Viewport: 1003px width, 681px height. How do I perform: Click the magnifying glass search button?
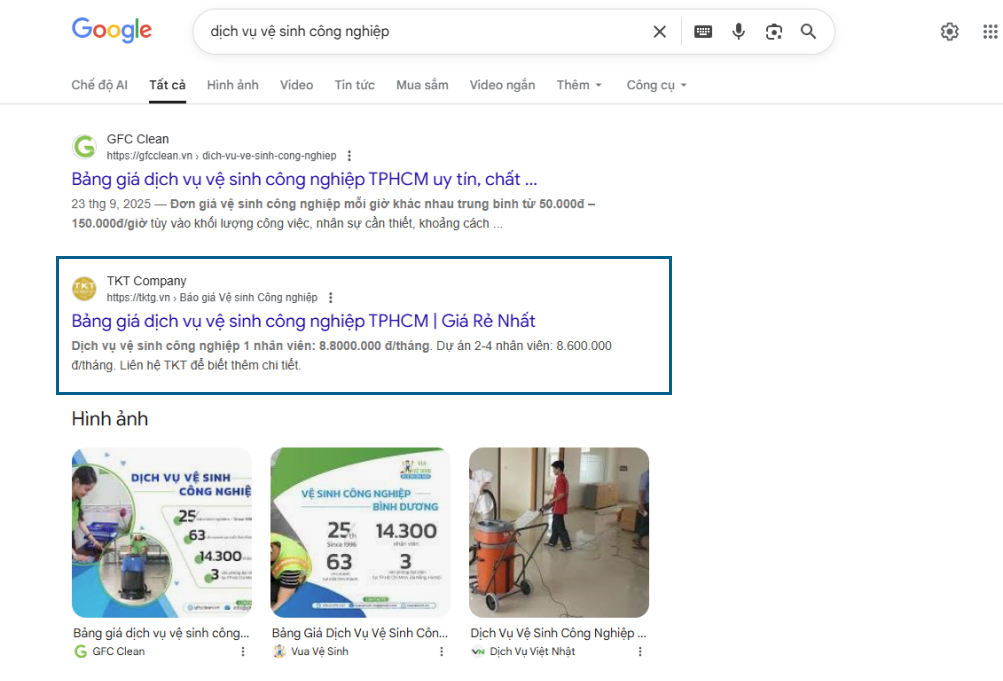tap(809, 32)
